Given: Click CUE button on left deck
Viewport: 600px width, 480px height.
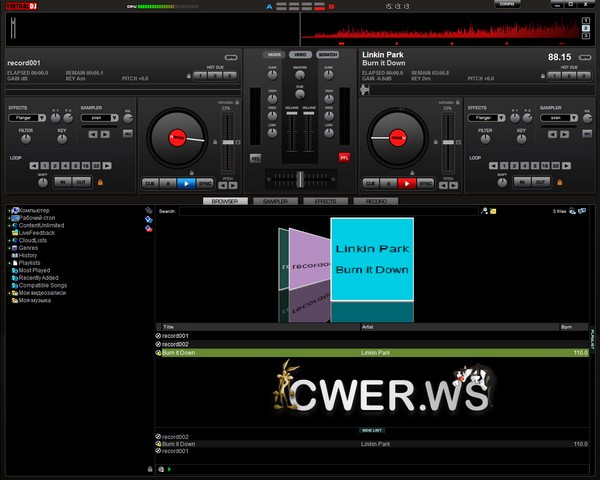Looking at the screenshot, I should tap(150, 183).
